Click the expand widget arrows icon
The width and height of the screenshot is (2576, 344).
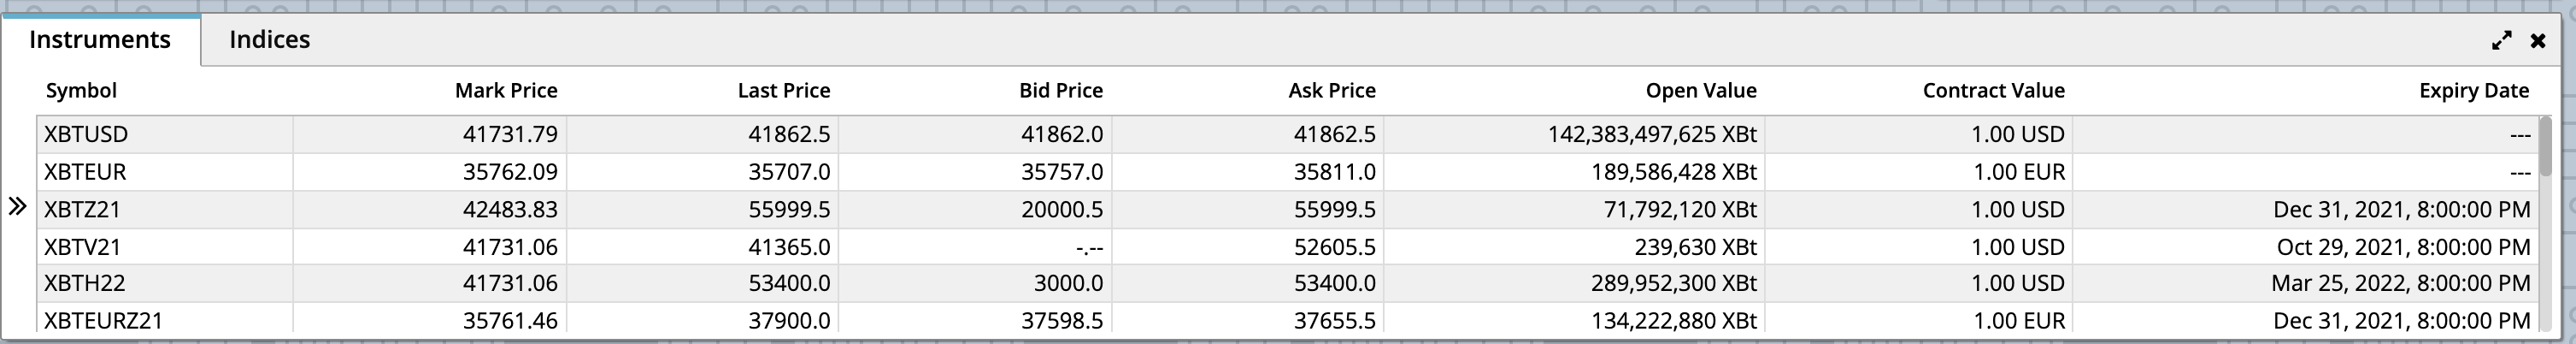coord(2501,40)
